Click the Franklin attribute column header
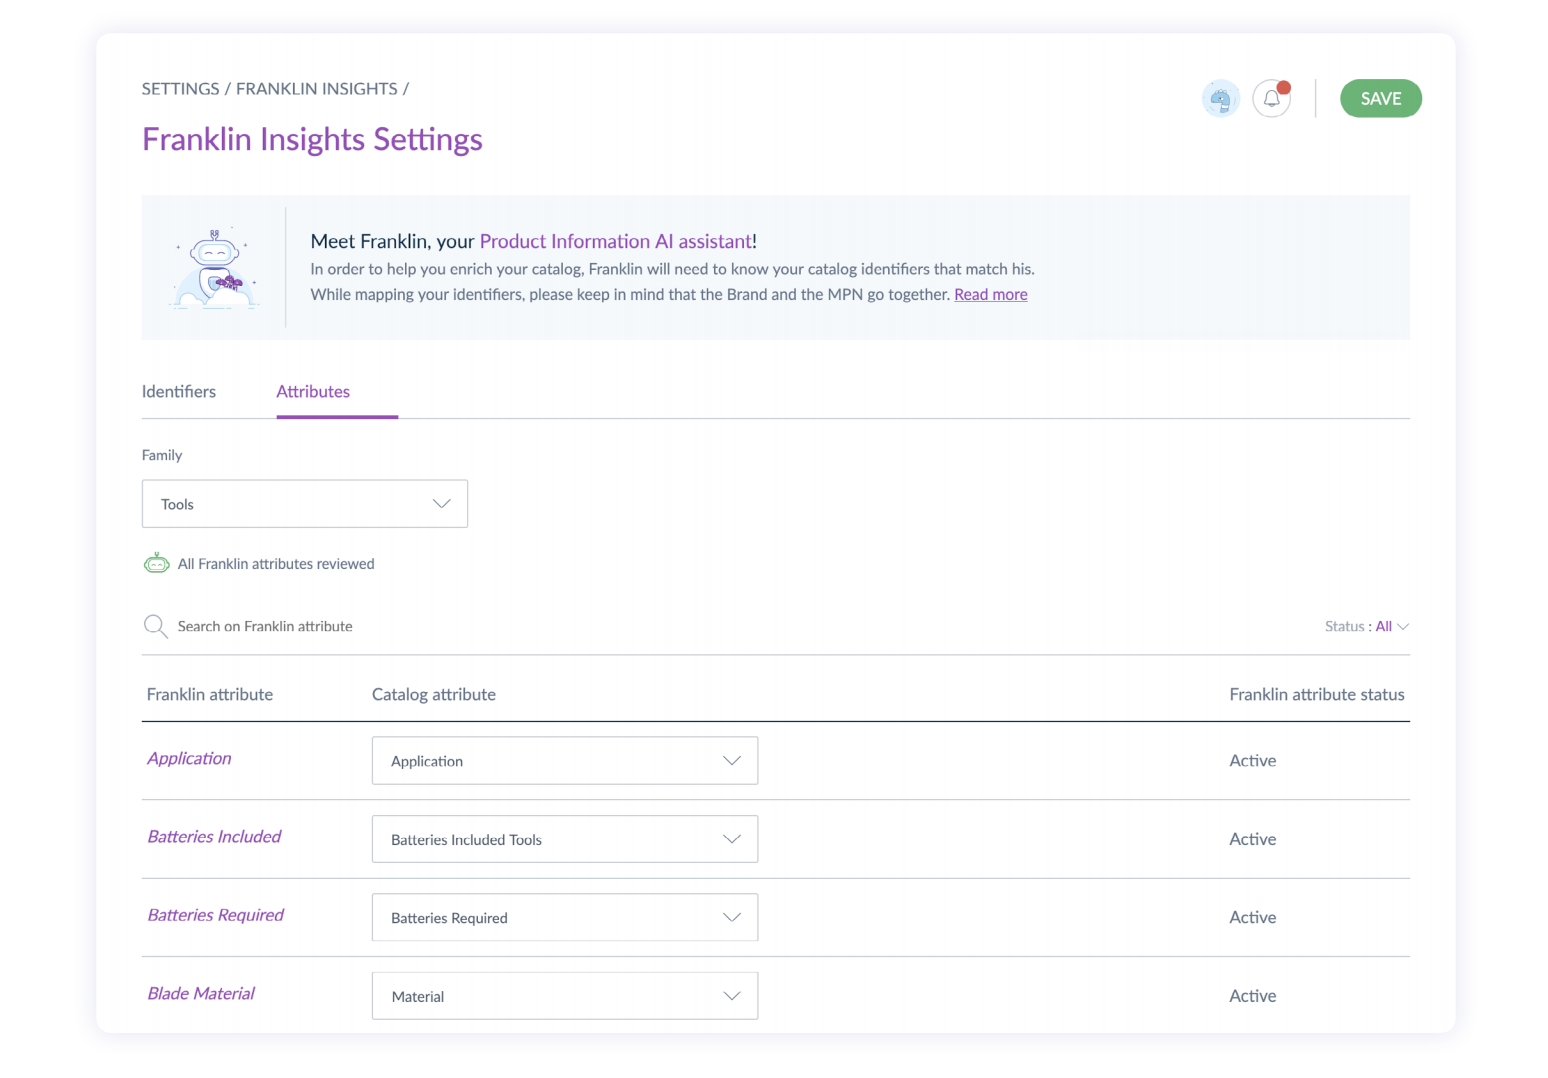This screenshot has width=1548, height=1078. tap(210, 694)
